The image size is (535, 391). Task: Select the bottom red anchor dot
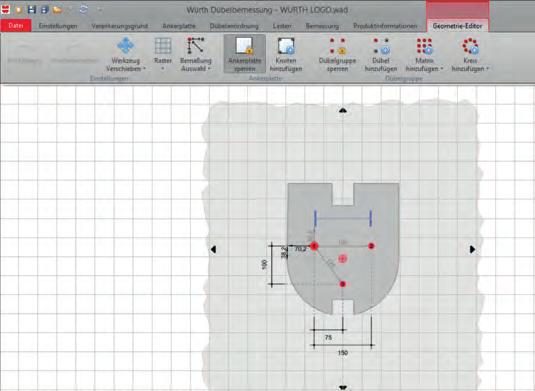[343, 284]
